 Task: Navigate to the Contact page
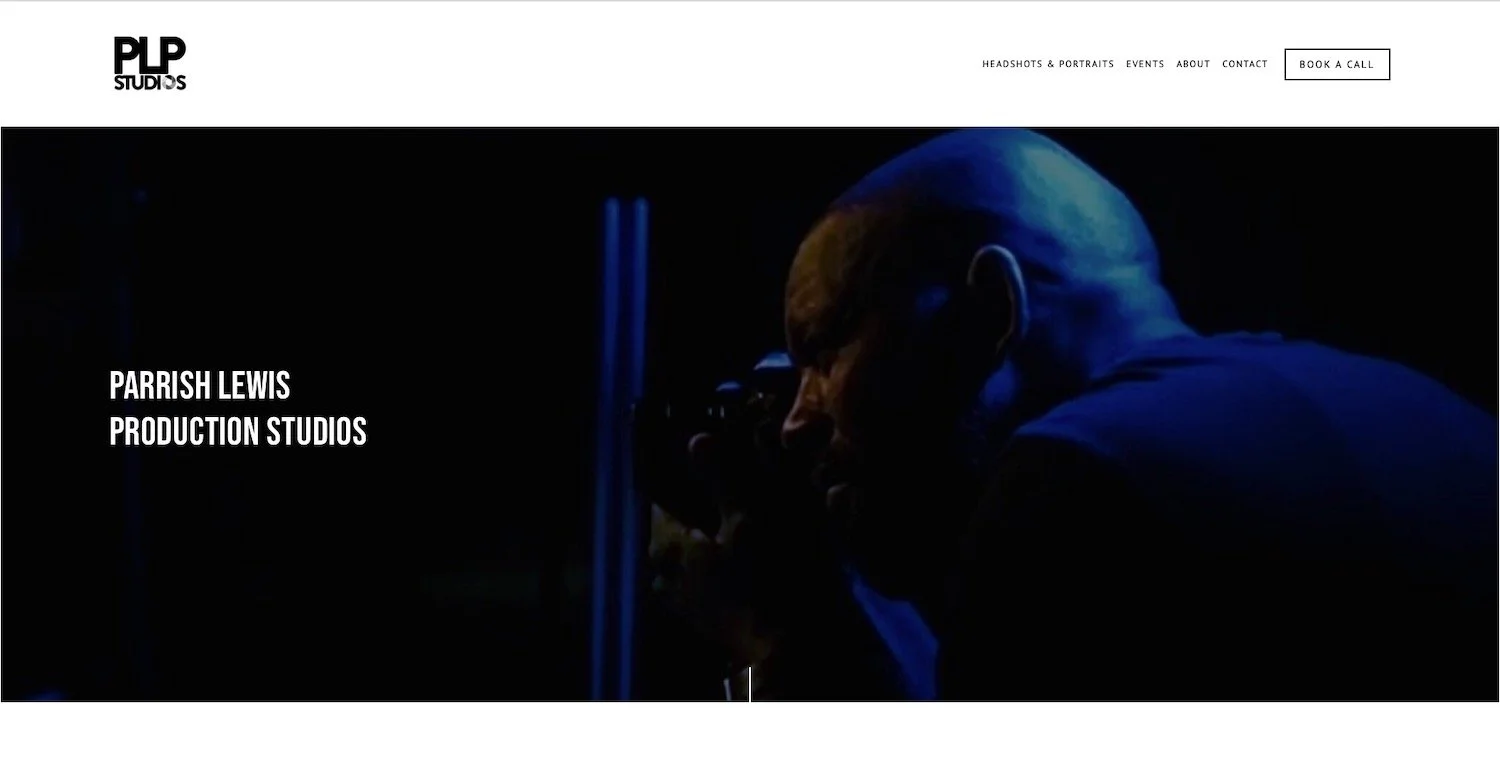coord(1245,64)
